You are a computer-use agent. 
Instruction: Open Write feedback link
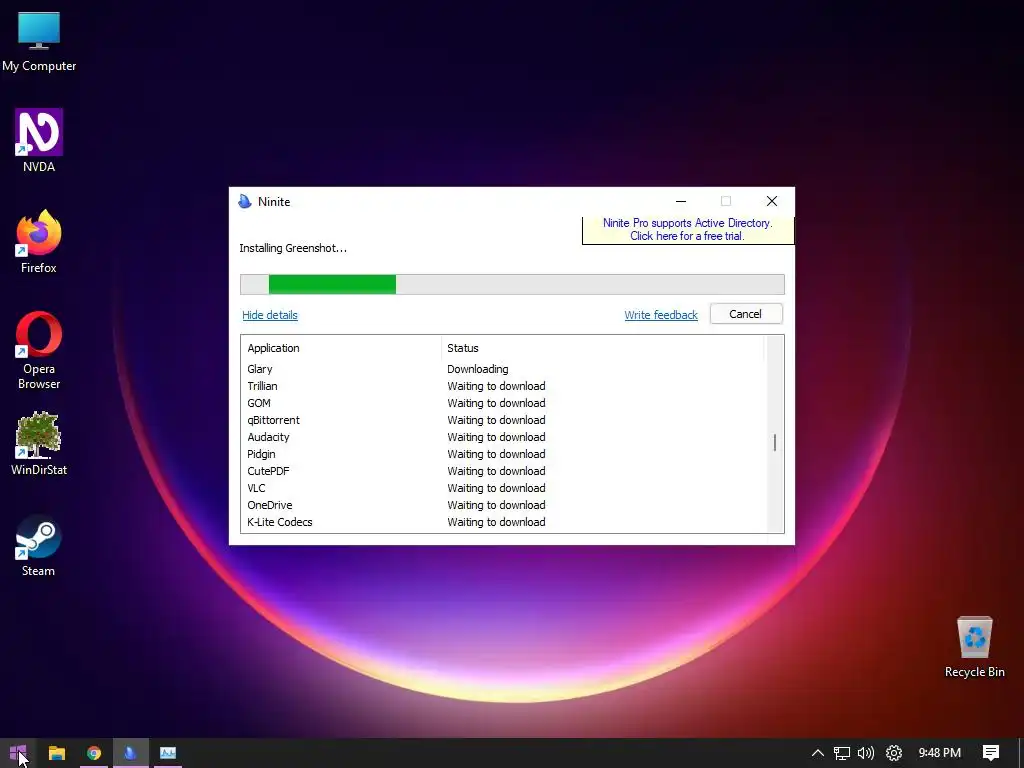pyautogui.click(x=661, y=315)
